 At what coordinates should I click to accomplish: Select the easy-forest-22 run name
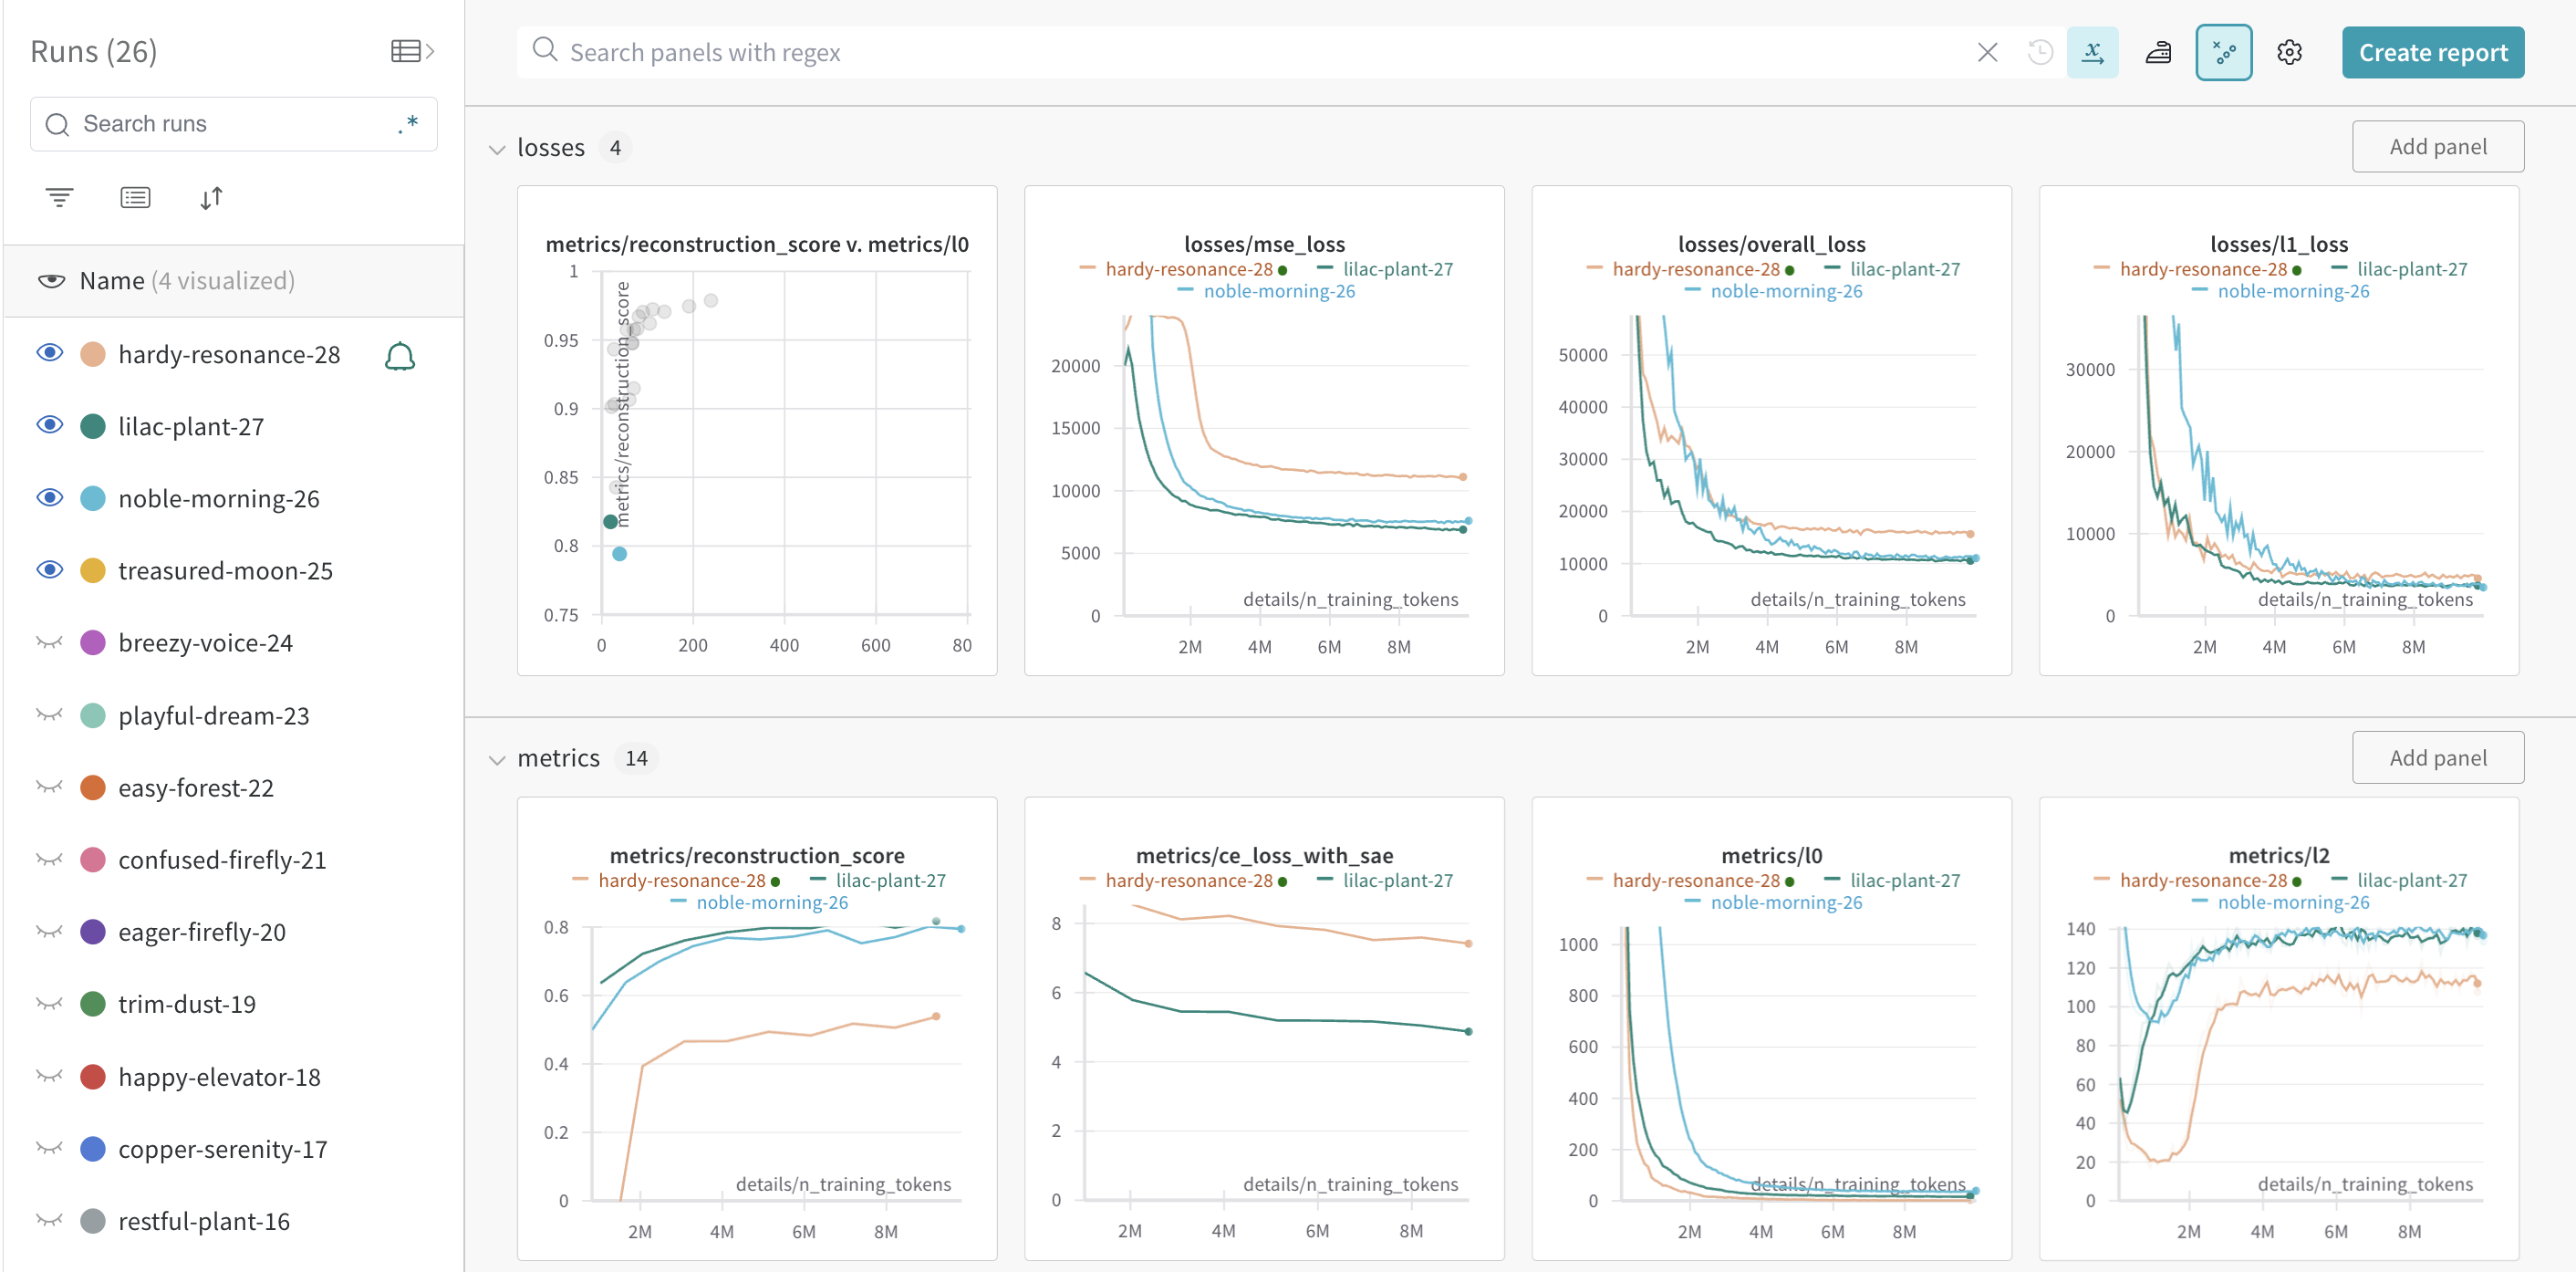point(196,787)
